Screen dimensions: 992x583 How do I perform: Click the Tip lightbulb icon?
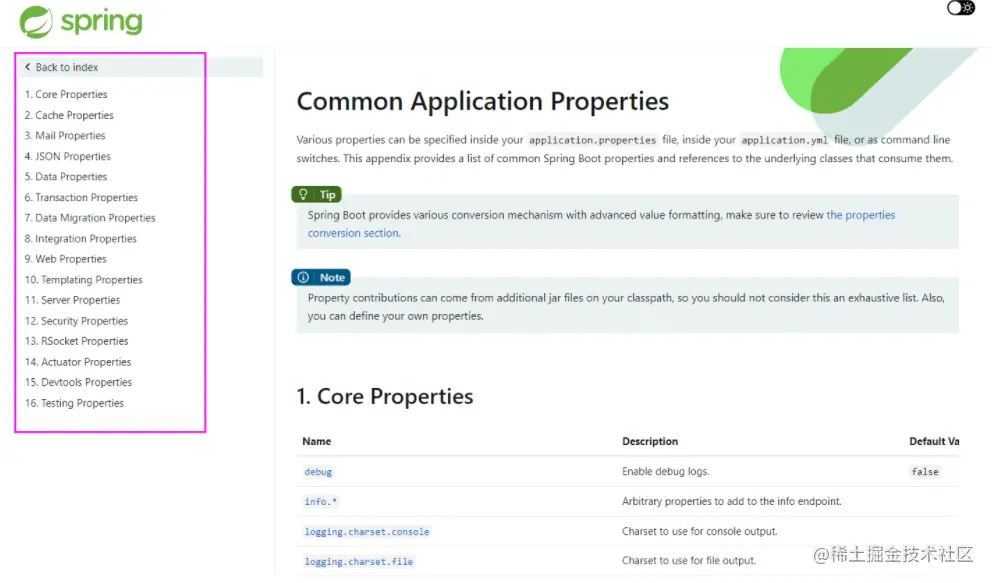(303, 194)
